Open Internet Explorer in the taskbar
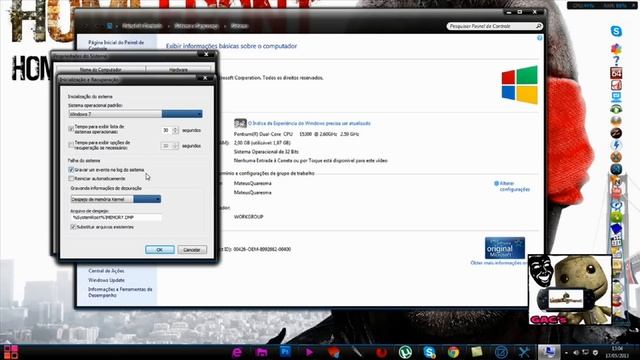The image size is (640, 360). [237, 352]
